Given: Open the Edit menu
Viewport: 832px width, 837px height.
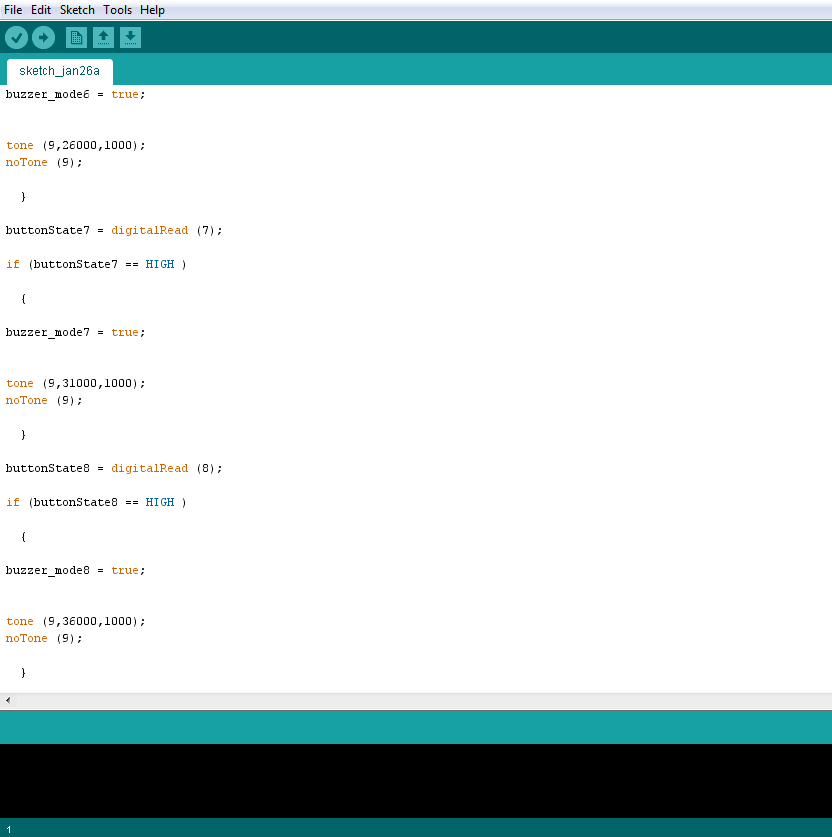Looking at the screenshot, I should pos(41,10).
